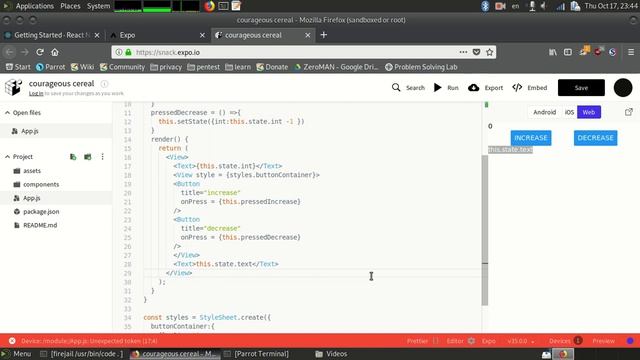Save the snack
640x360 pixels.
pos(581,88)
